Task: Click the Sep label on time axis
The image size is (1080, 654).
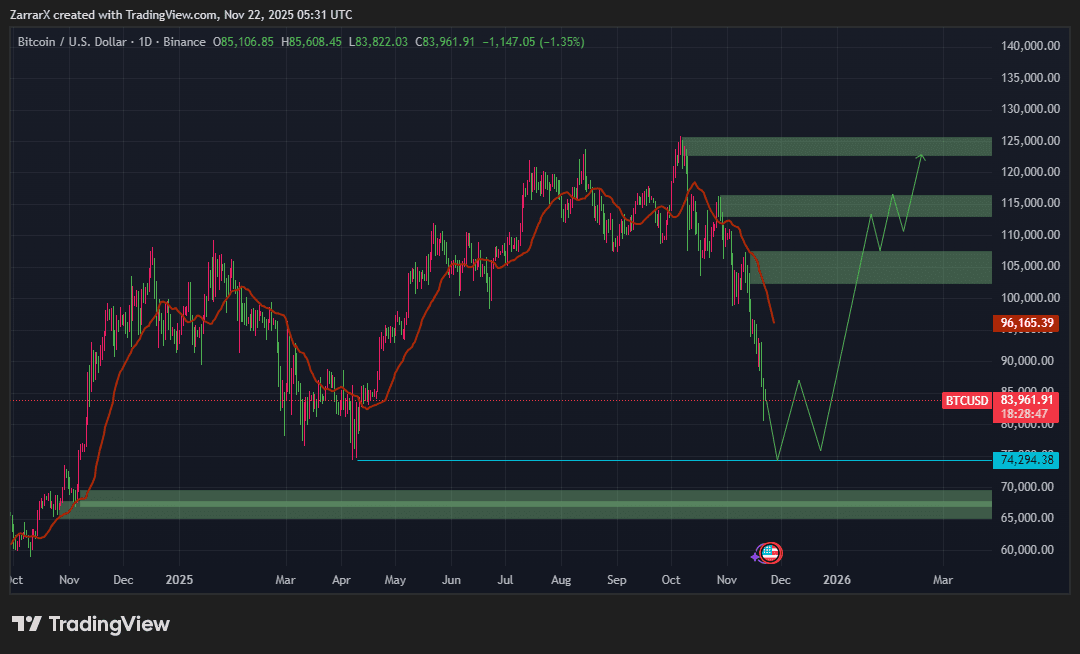Action: 616,580
